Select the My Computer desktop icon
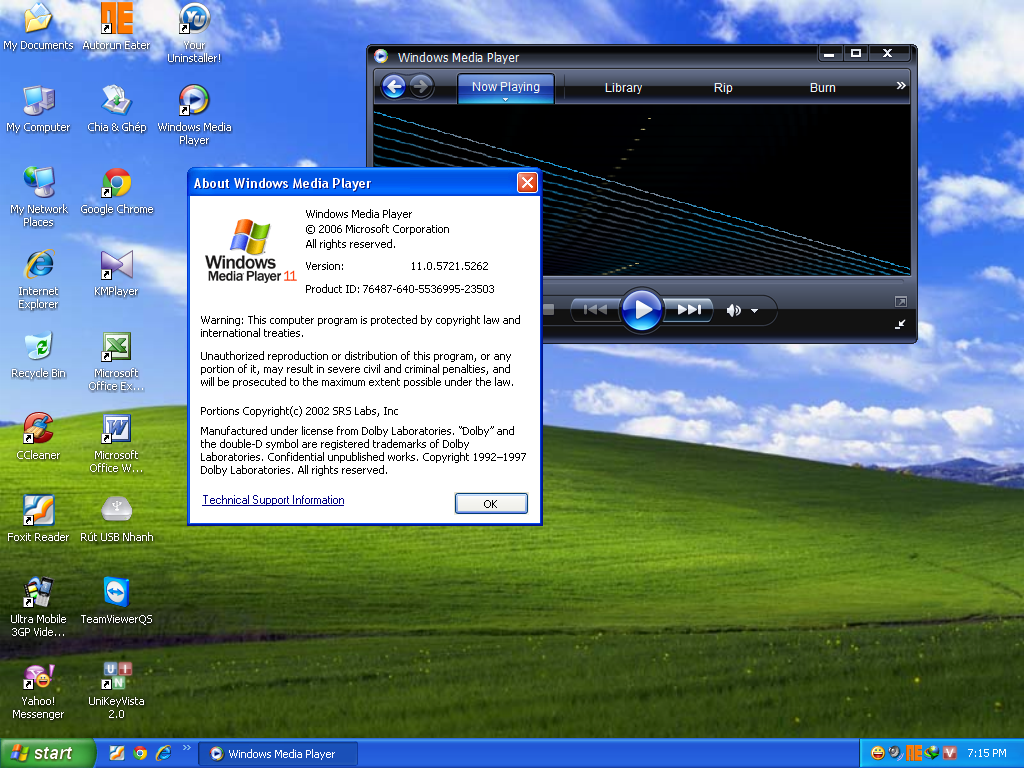This screenshot has width=1024, height=768. (x=38, y=109)
